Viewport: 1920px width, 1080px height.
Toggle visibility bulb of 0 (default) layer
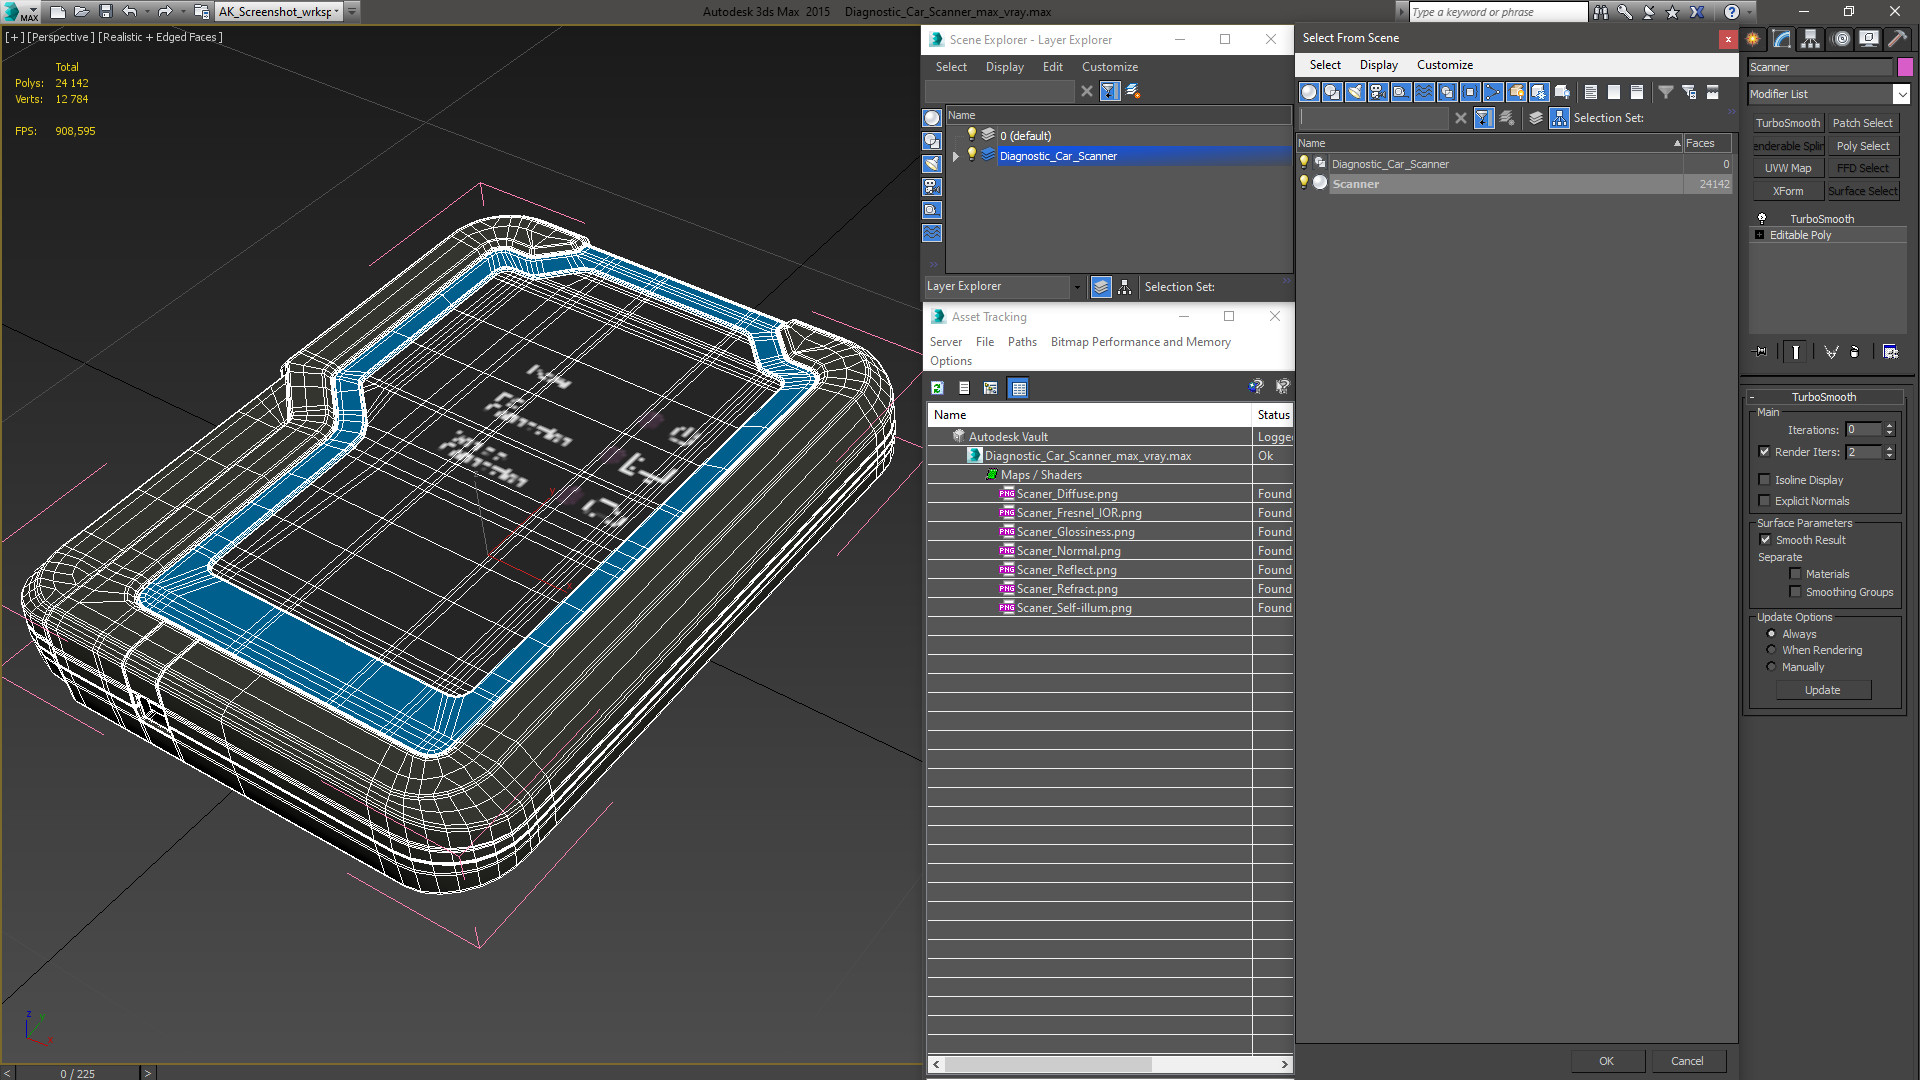(x=971, y=135)
